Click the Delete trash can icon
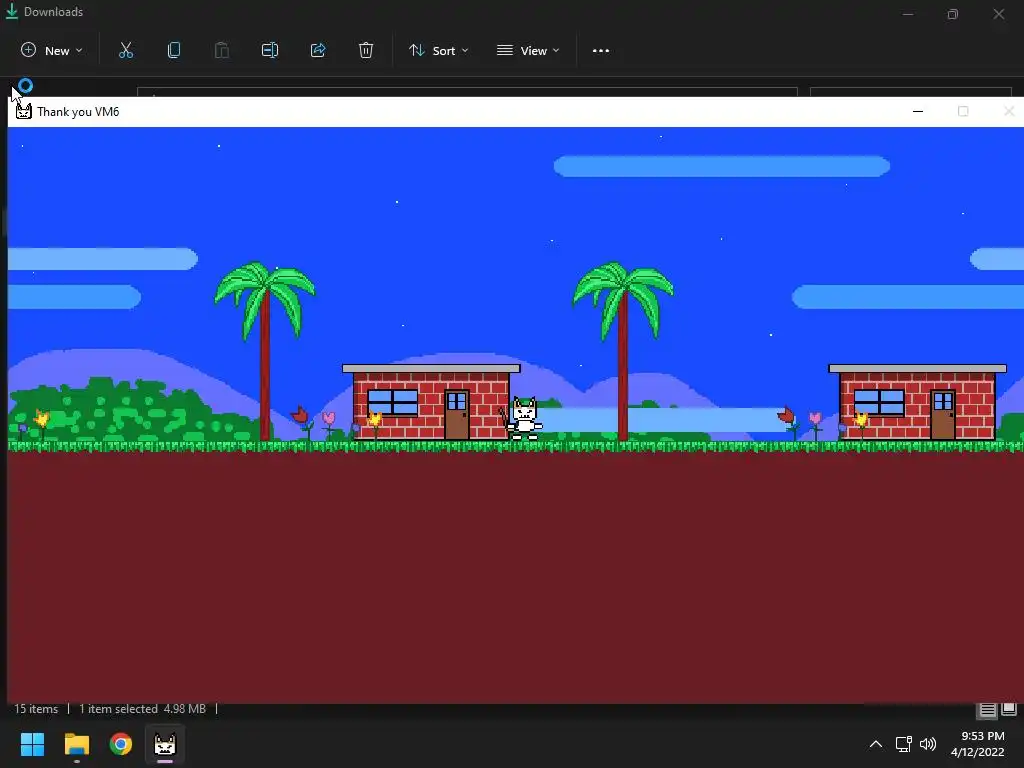 point(366,50)
